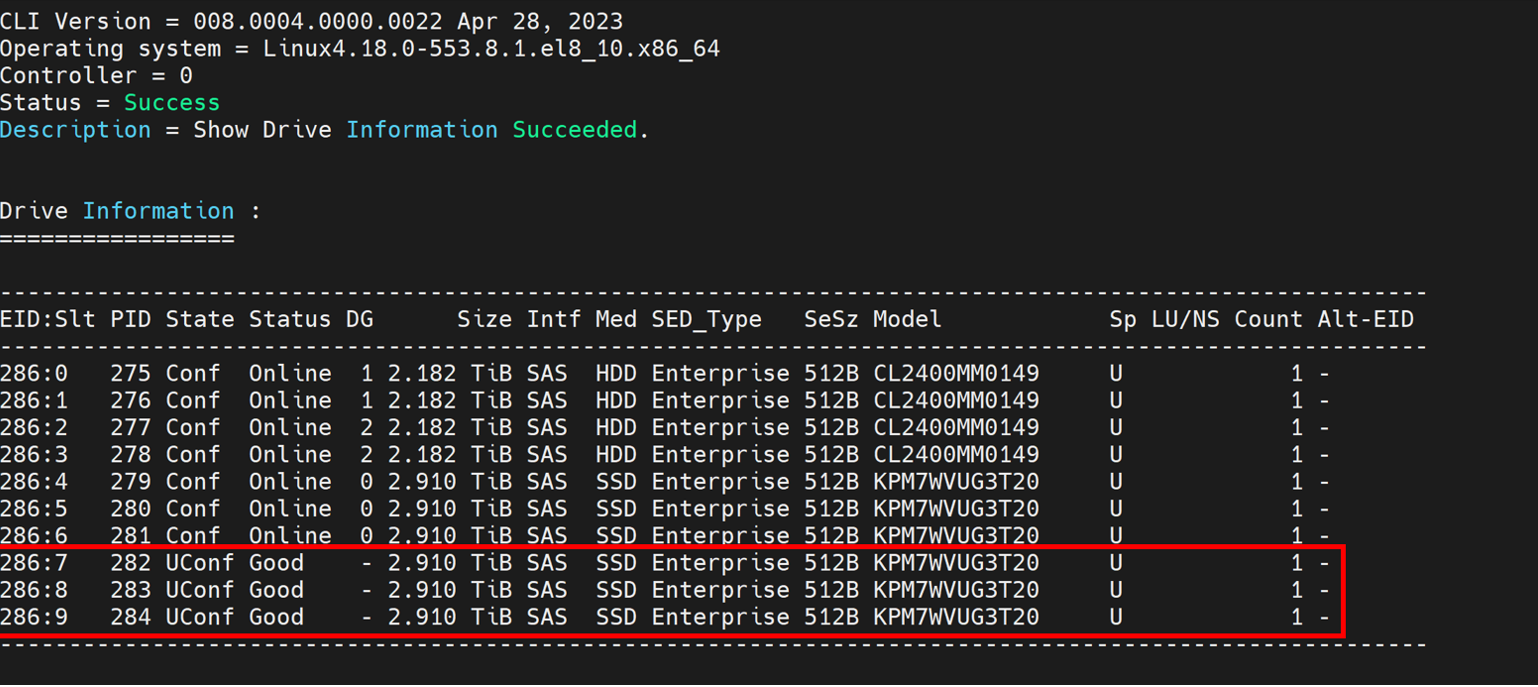Click drive slot entry 286:0
Screen dimensions: 1538x687
pyautogui.click(x=34, y=373)
